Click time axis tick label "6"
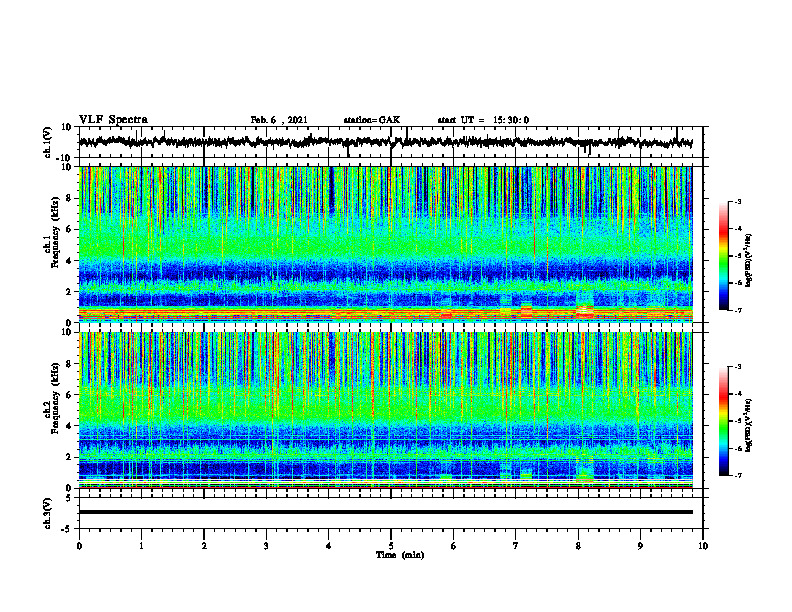This screenshot has height=612, width=792. click(x=454, y=546)
